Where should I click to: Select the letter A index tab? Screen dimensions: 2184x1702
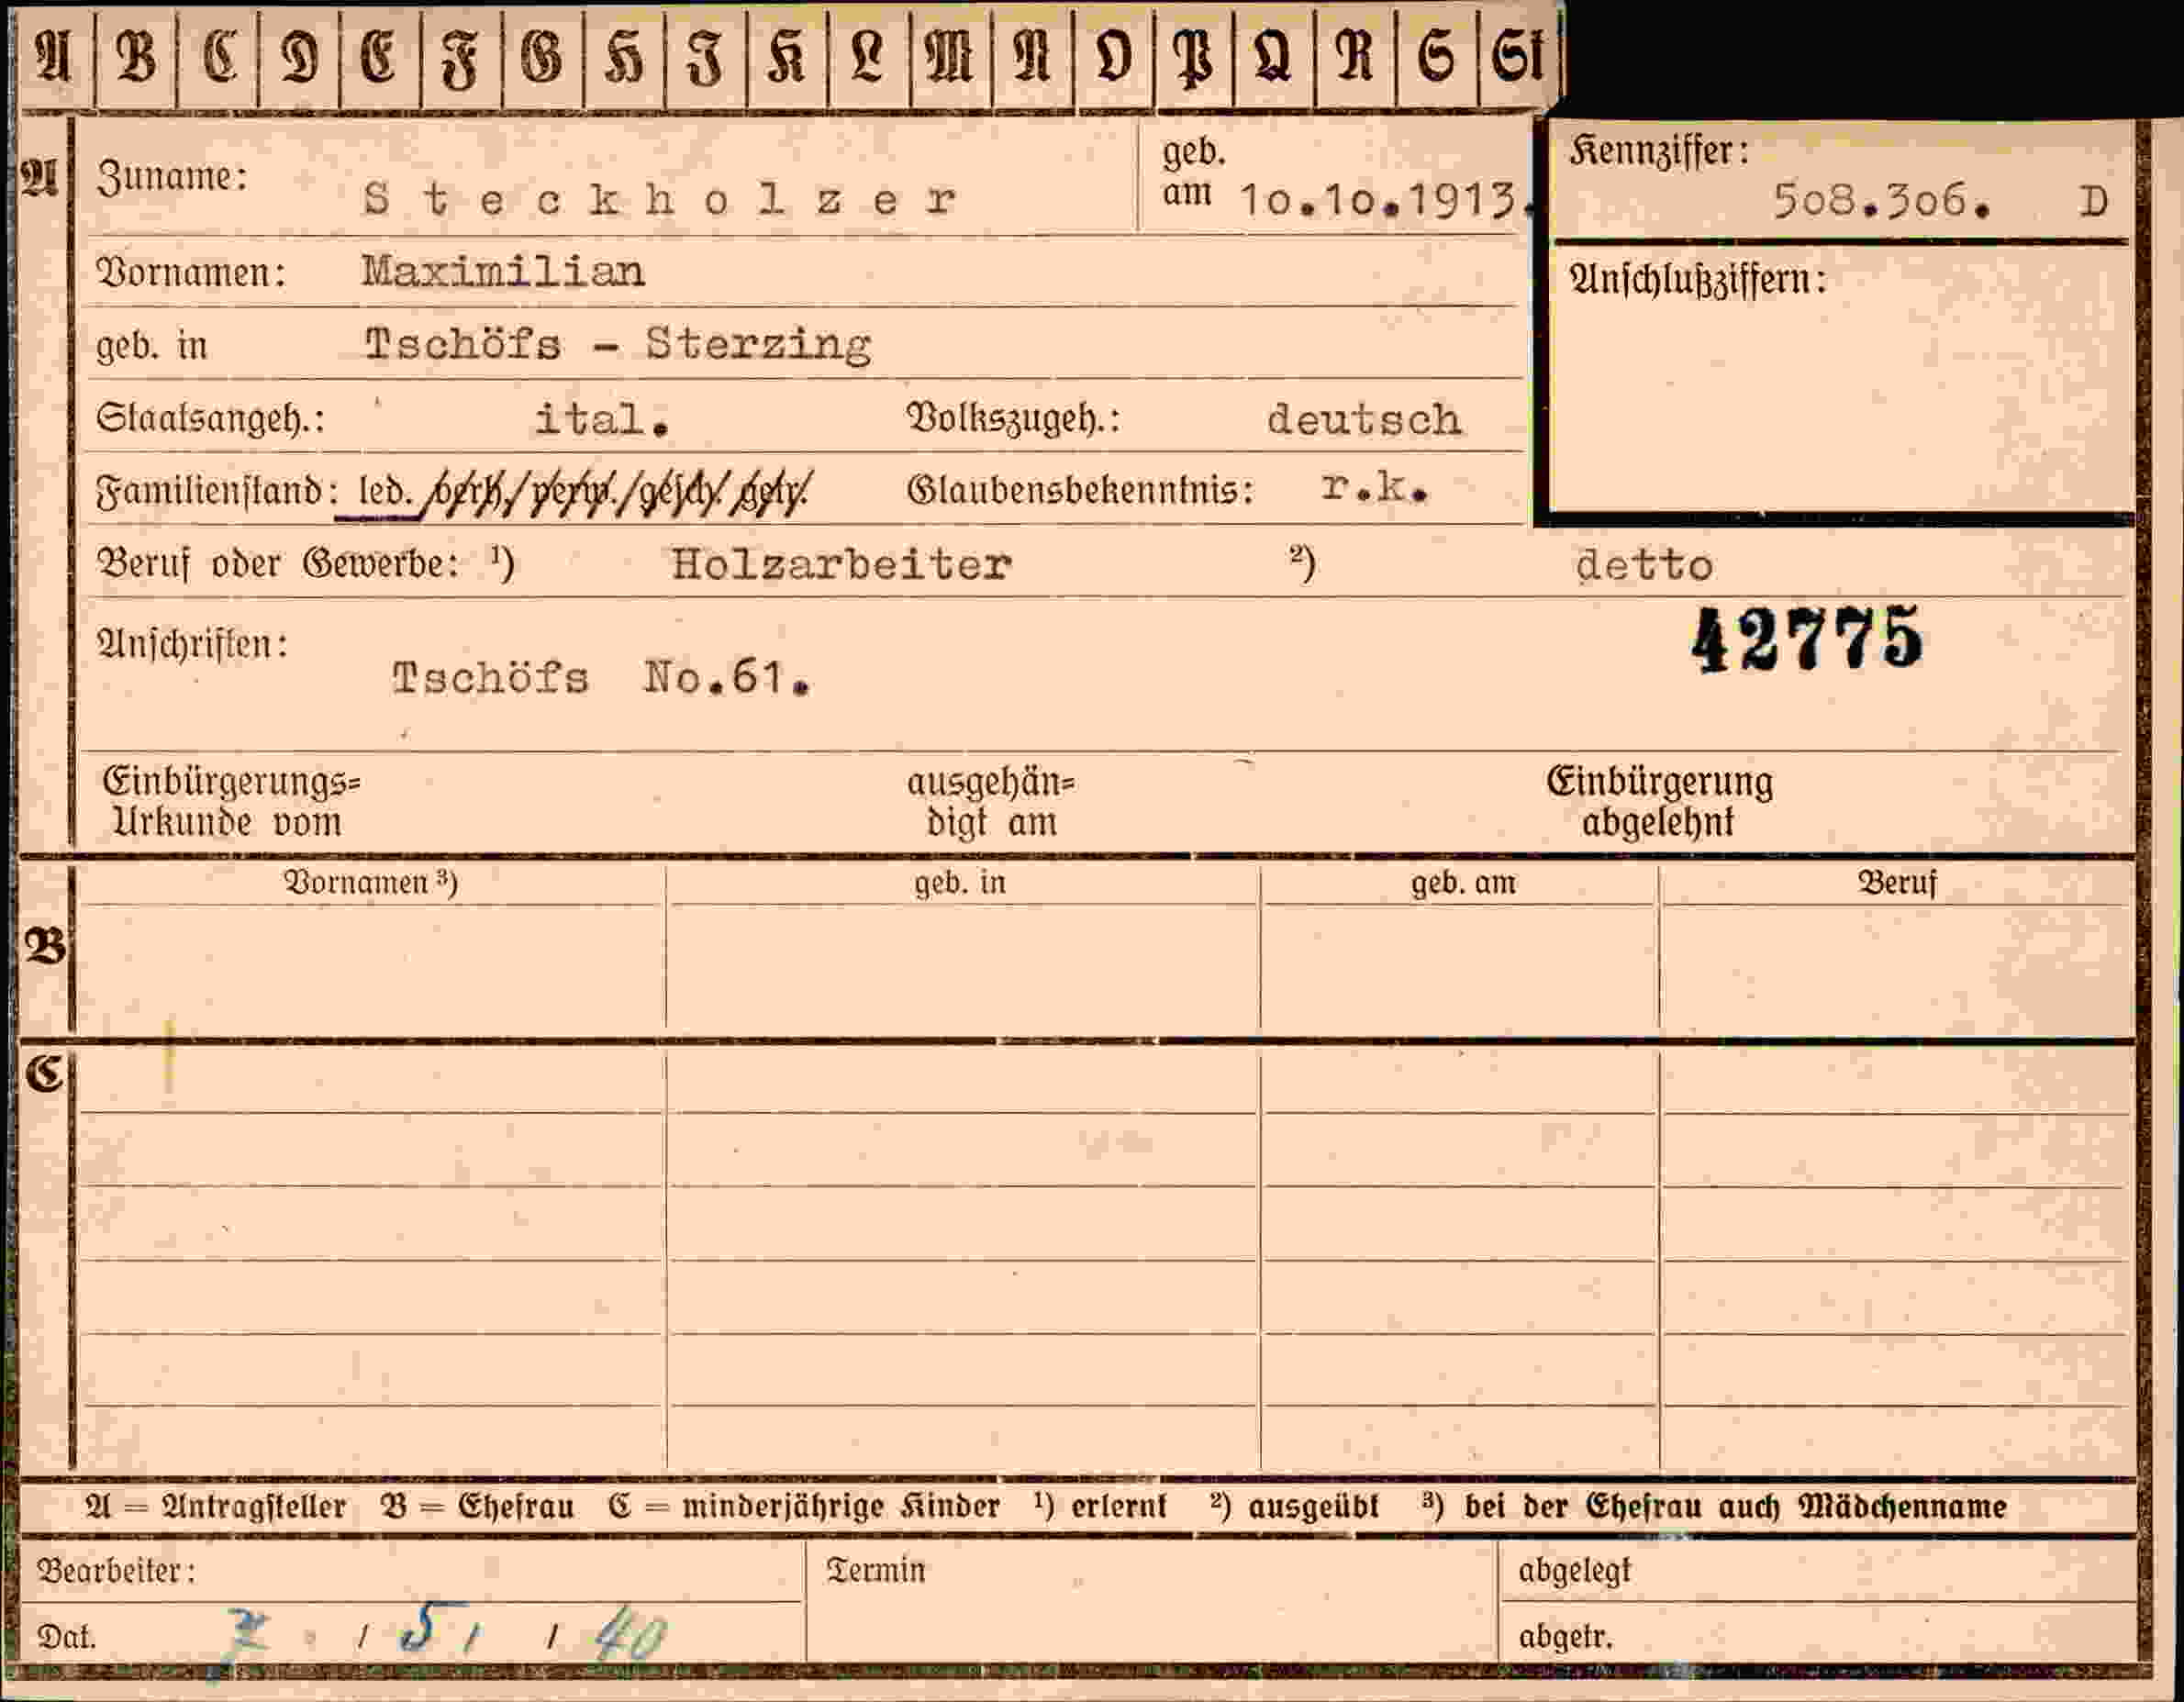pyautogui.click(x=55, y=57)
